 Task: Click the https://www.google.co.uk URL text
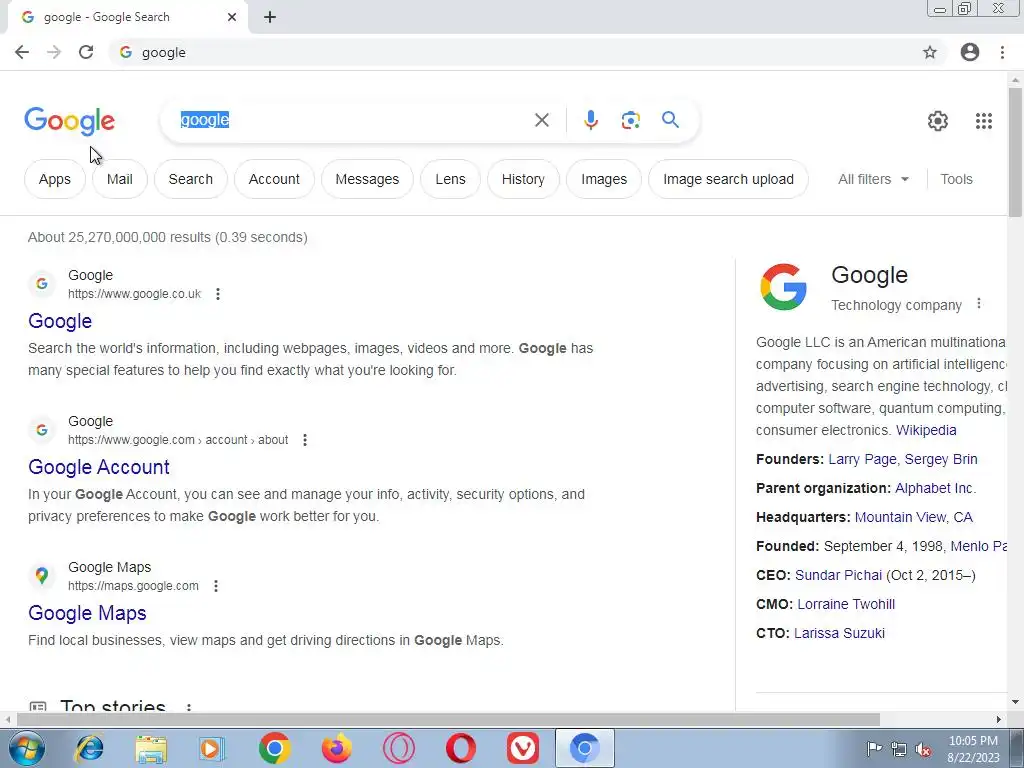pos(135,294)
